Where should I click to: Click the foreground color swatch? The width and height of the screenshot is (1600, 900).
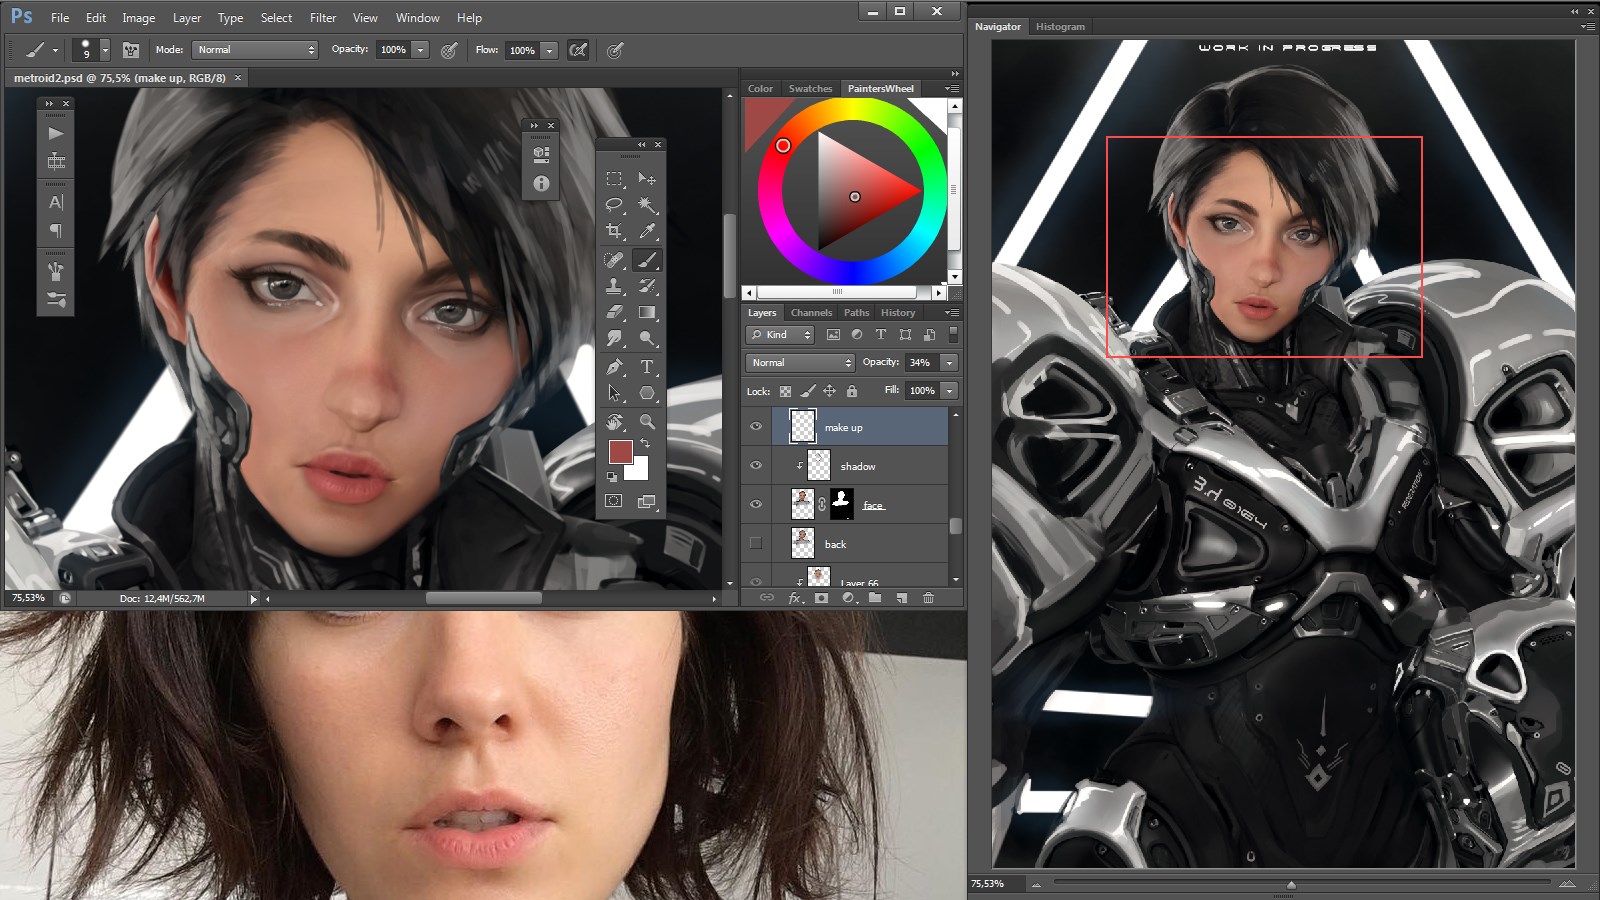(620, 452)
